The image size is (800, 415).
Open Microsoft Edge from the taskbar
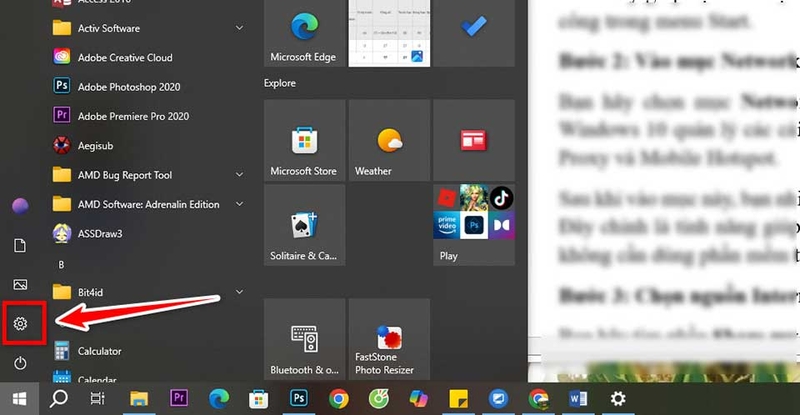tap(218, 399)
